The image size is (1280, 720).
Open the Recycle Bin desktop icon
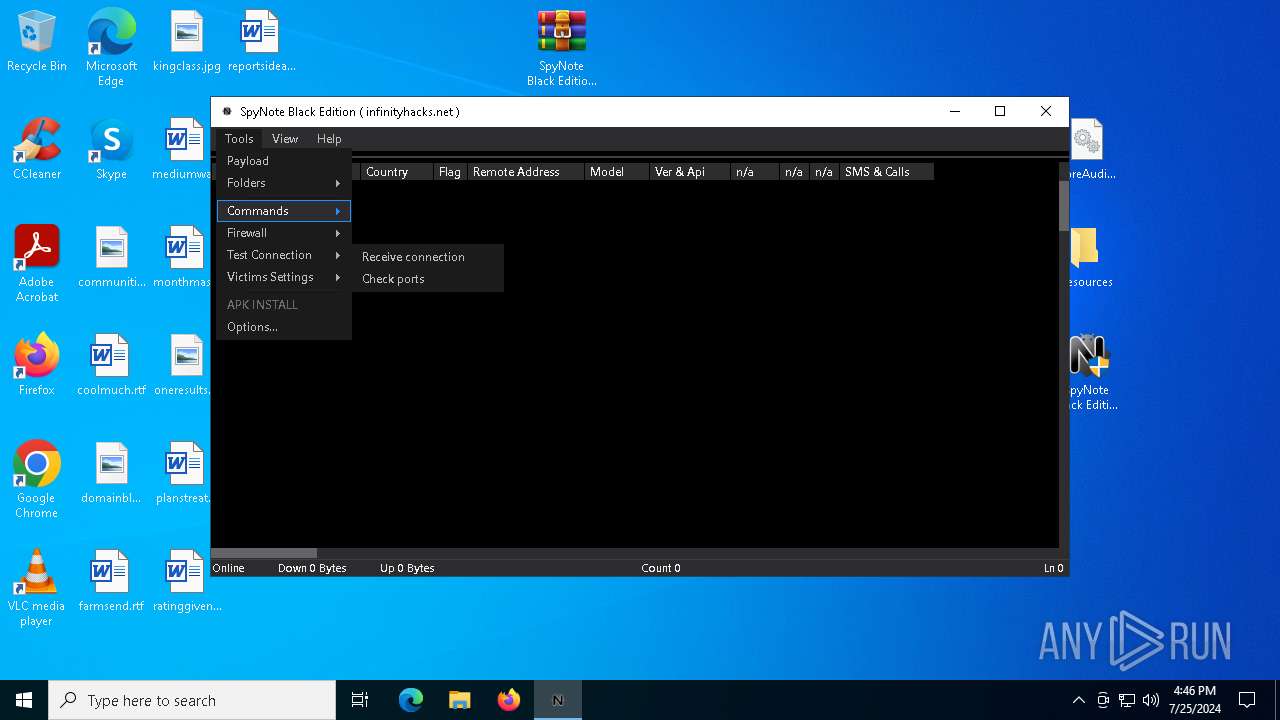point(37,42)
